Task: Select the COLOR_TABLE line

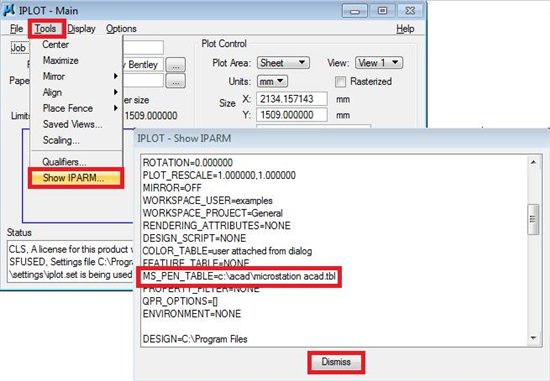Action: pos(227,251)
